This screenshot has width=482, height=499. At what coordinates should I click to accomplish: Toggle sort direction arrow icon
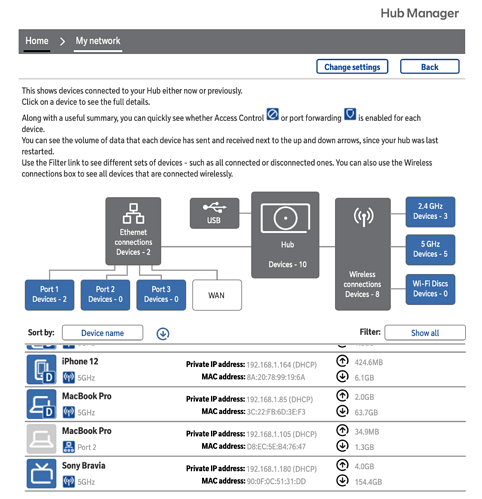pyautogui.click(x=163, y=333)
